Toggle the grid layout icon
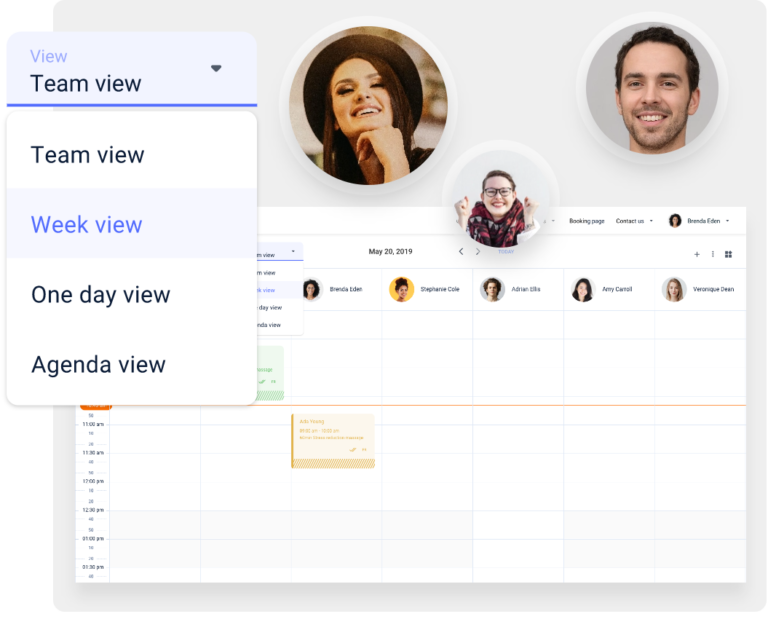768x619 pixels. (728, 254)
